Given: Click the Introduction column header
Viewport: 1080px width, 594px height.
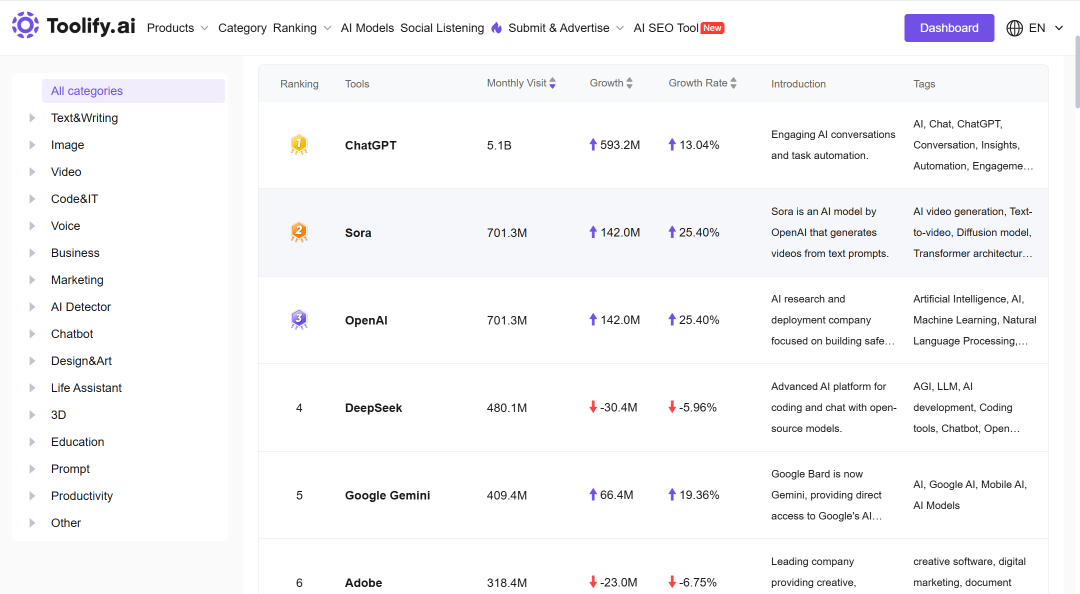Looking at the screenshot, I should tap(798, 84).
